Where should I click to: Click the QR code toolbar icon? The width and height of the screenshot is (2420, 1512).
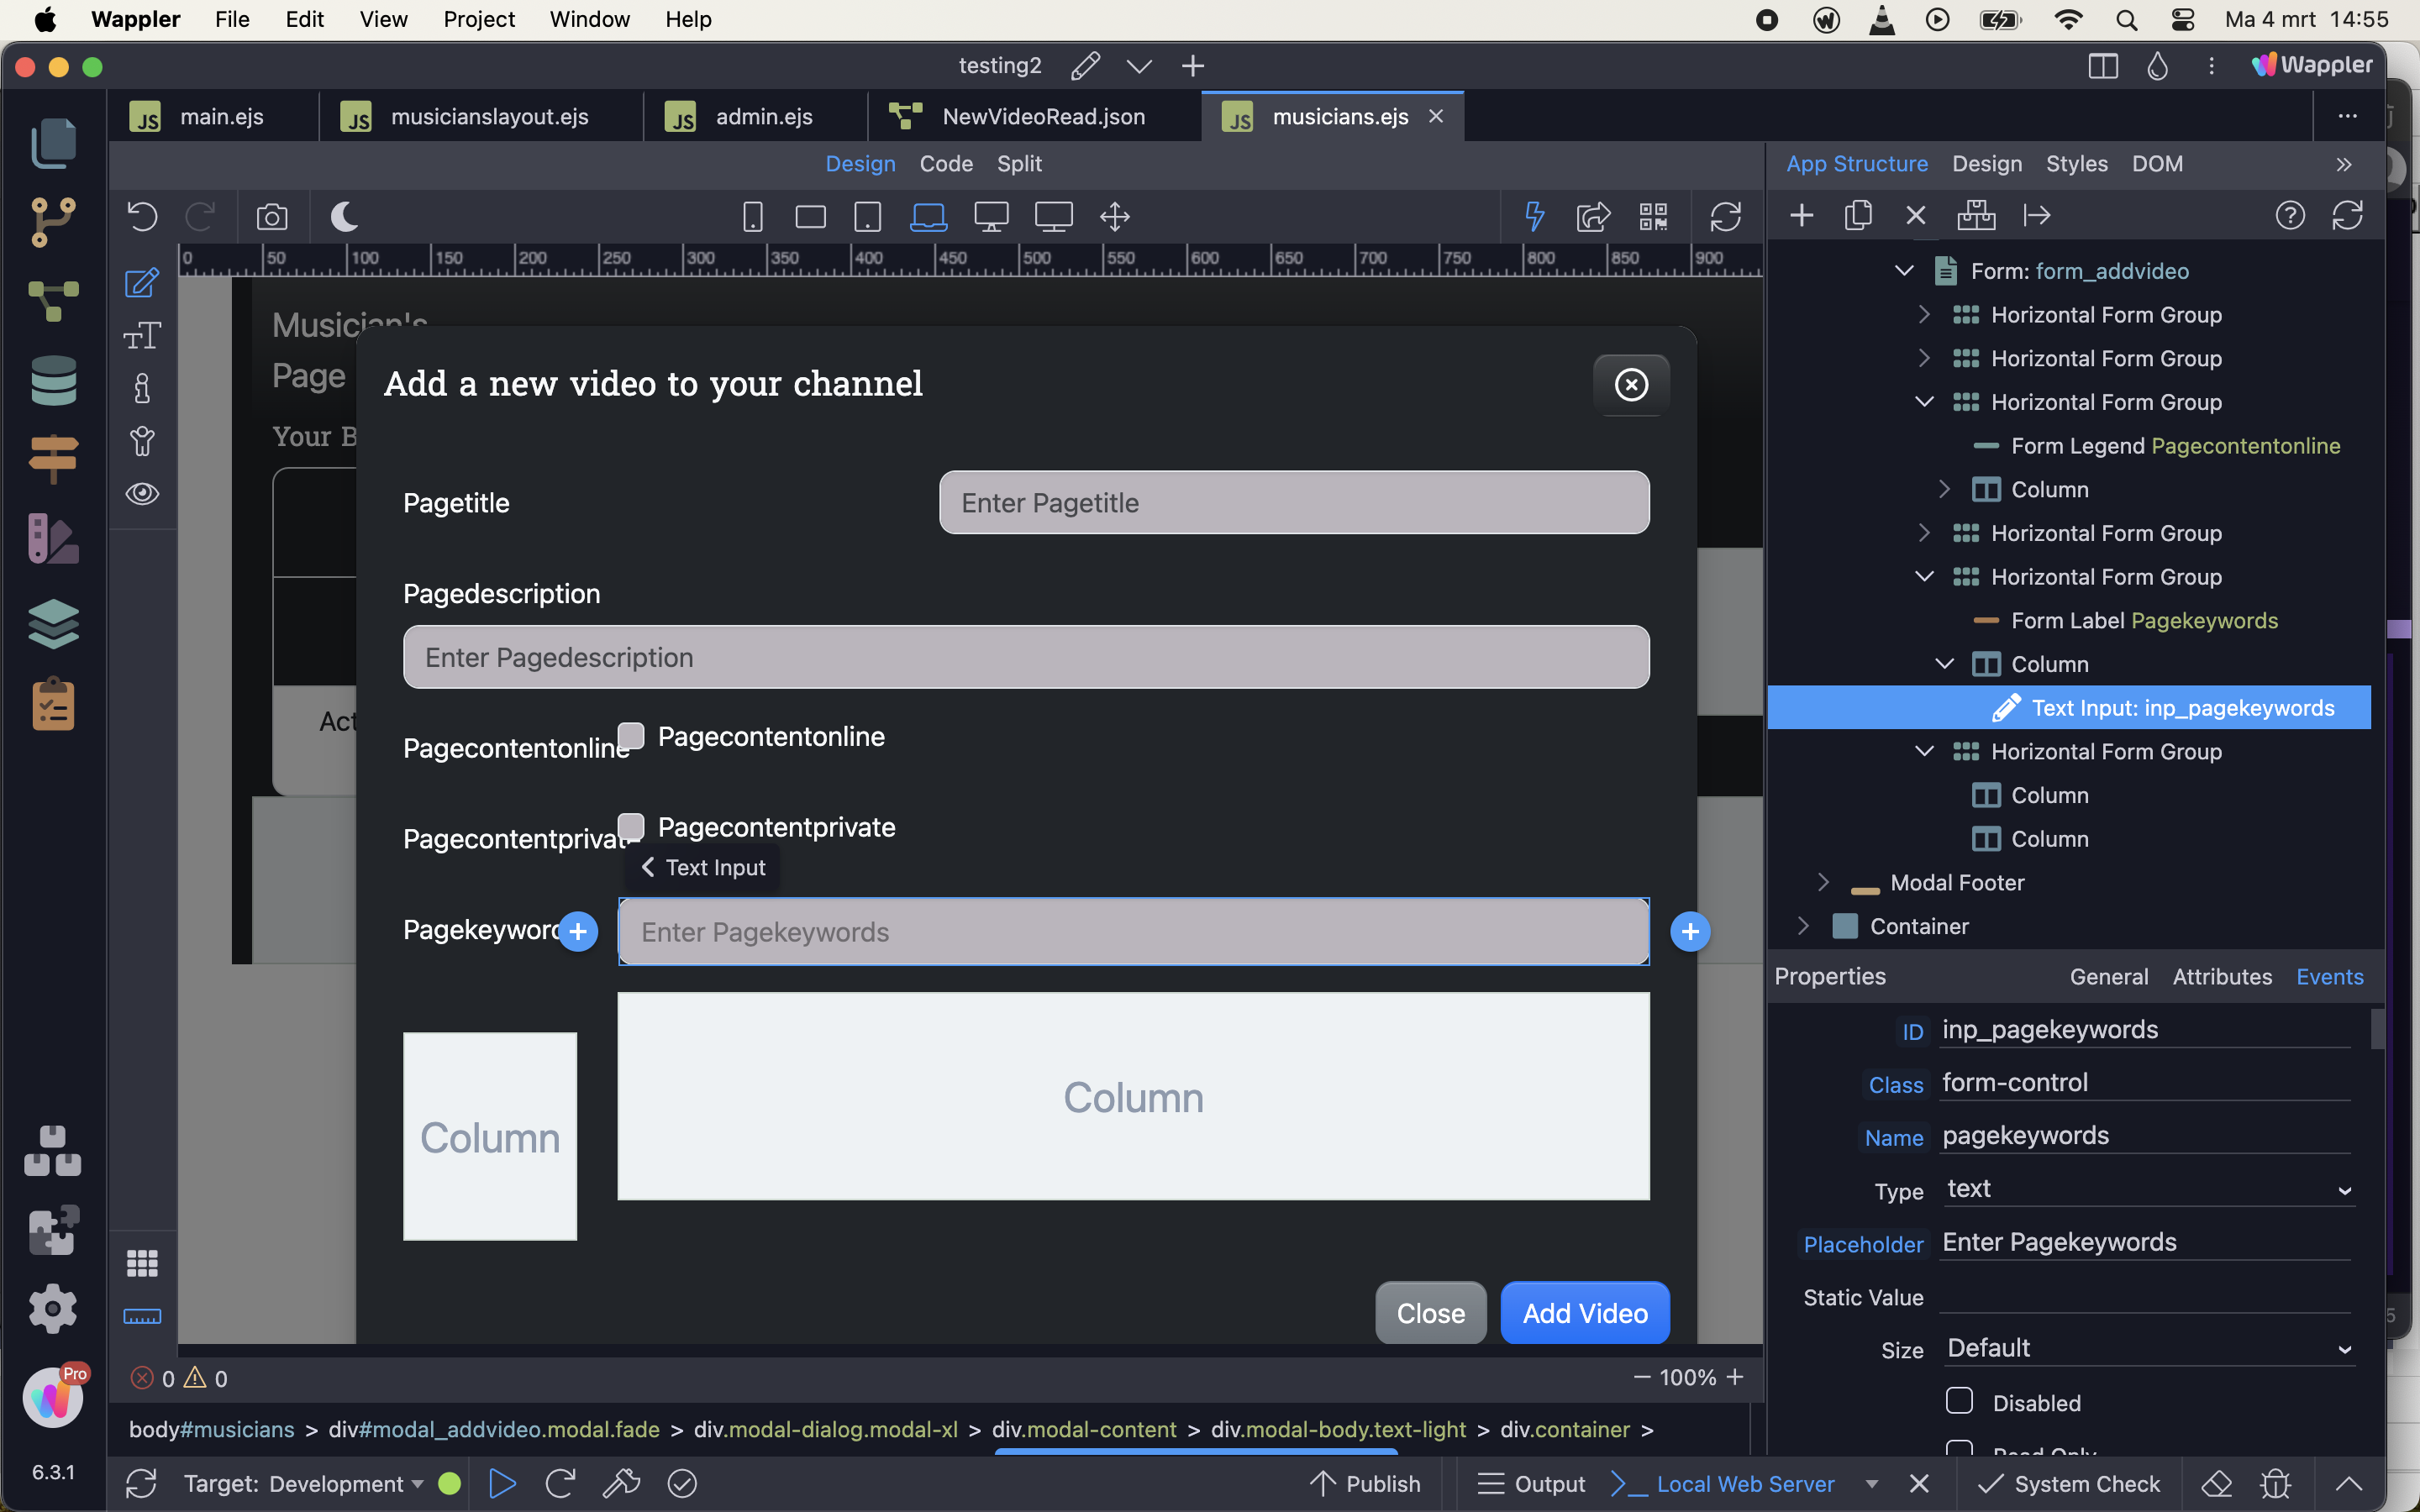point(1653,217)
